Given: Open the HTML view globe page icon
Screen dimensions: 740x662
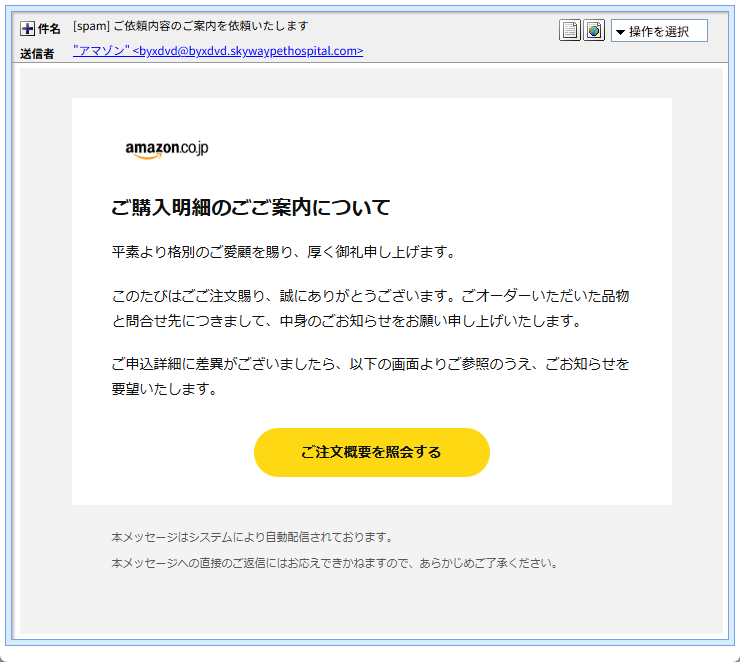Looking at the screenshot, I should click(x=594, y=31).
